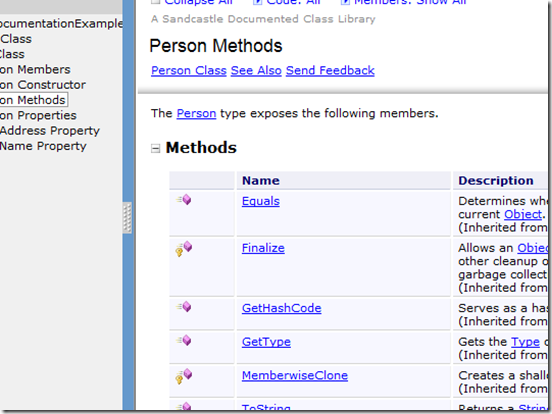Select Person Properties in the tree
This screenshot has width=552, height=414.
point(38,115)
